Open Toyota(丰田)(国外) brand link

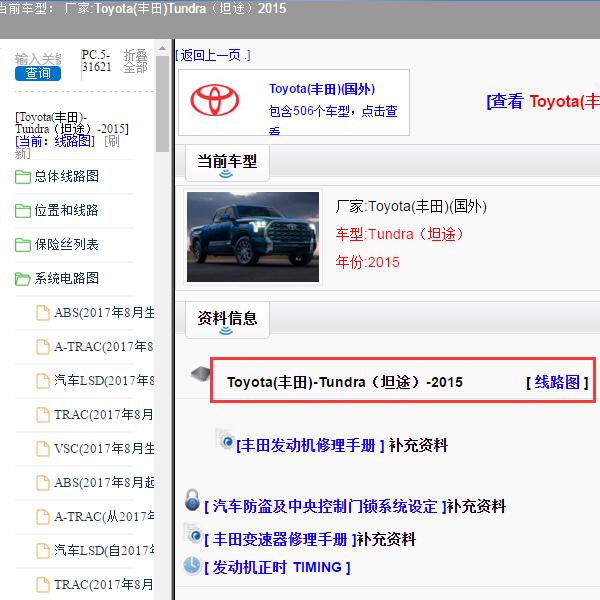(x=322, y=89)
